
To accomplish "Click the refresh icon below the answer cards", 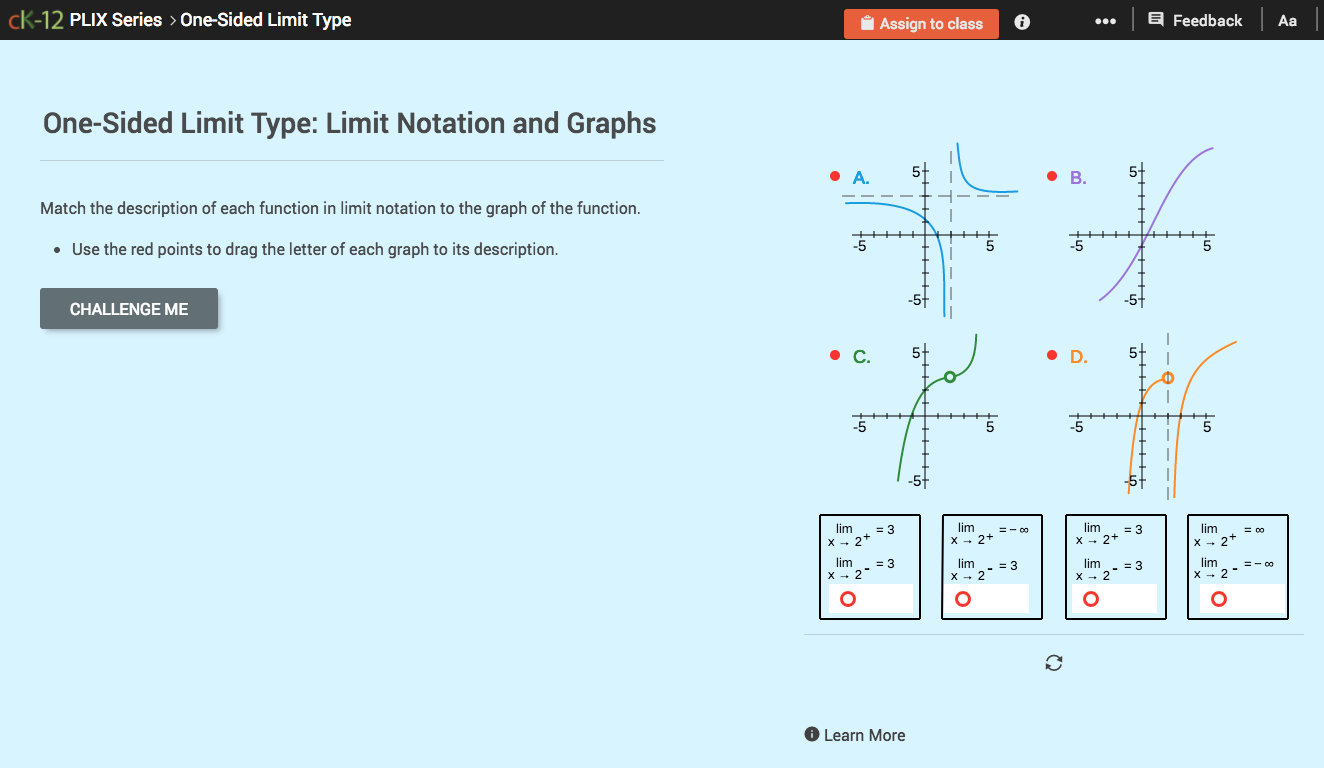I will (1054, 662).
